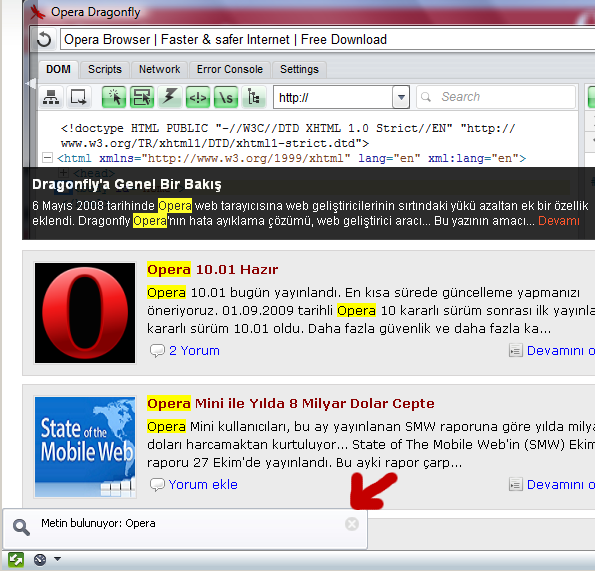595x571 pixels.
Task: Expand the head node in DOM tree
Action: [x=63, y=173]
